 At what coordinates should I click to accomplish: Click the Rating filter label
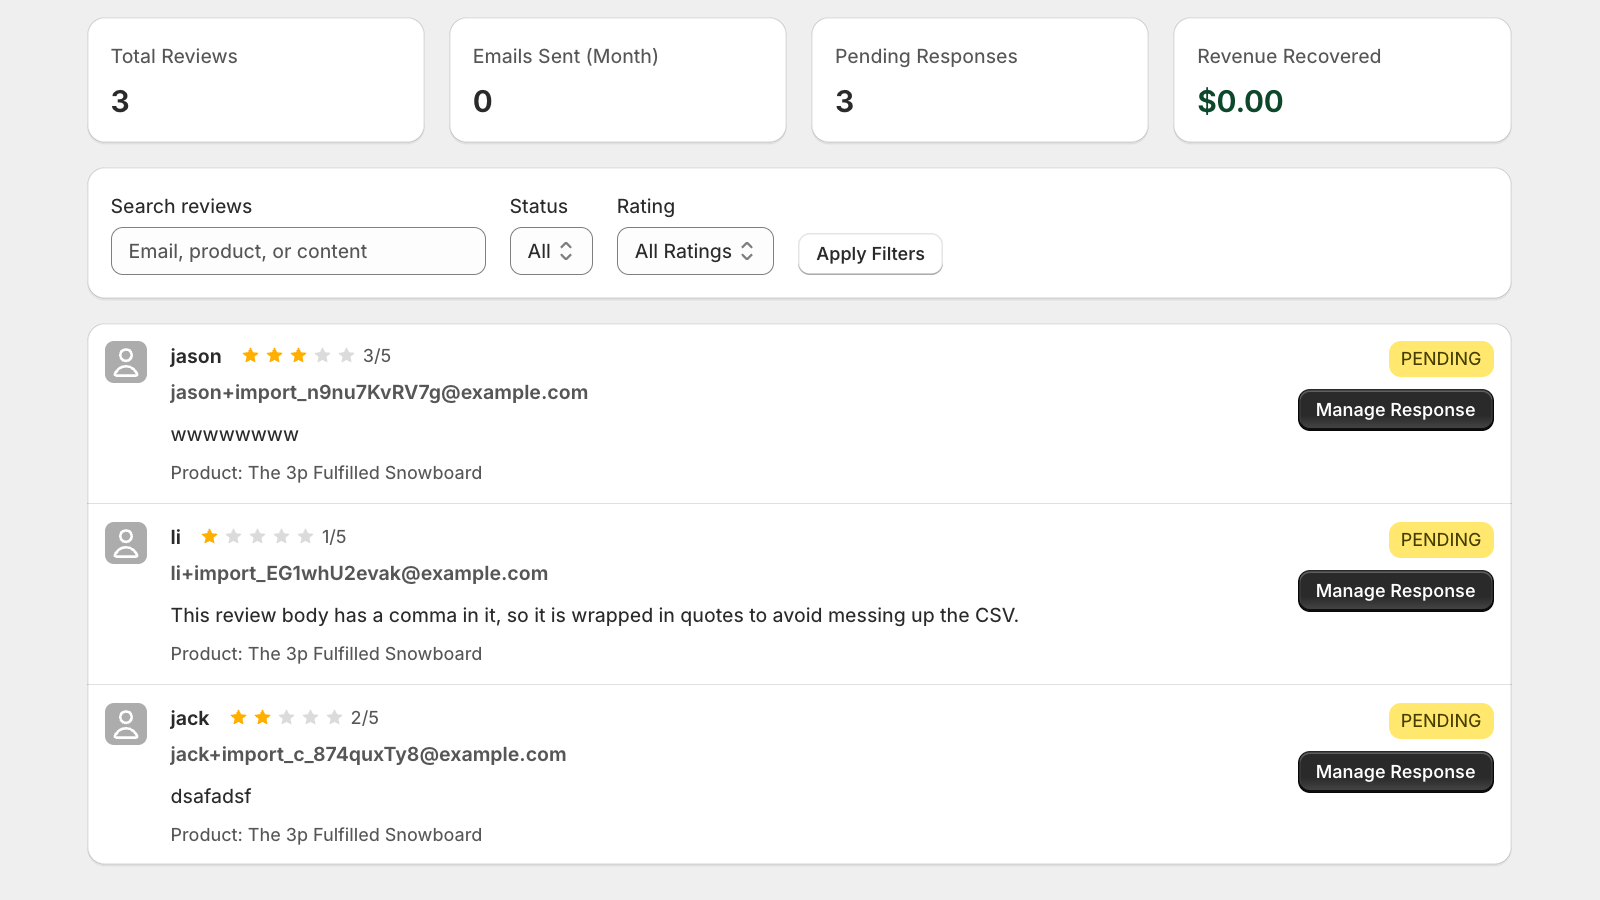pyautogui.click(x=646, y=206)
